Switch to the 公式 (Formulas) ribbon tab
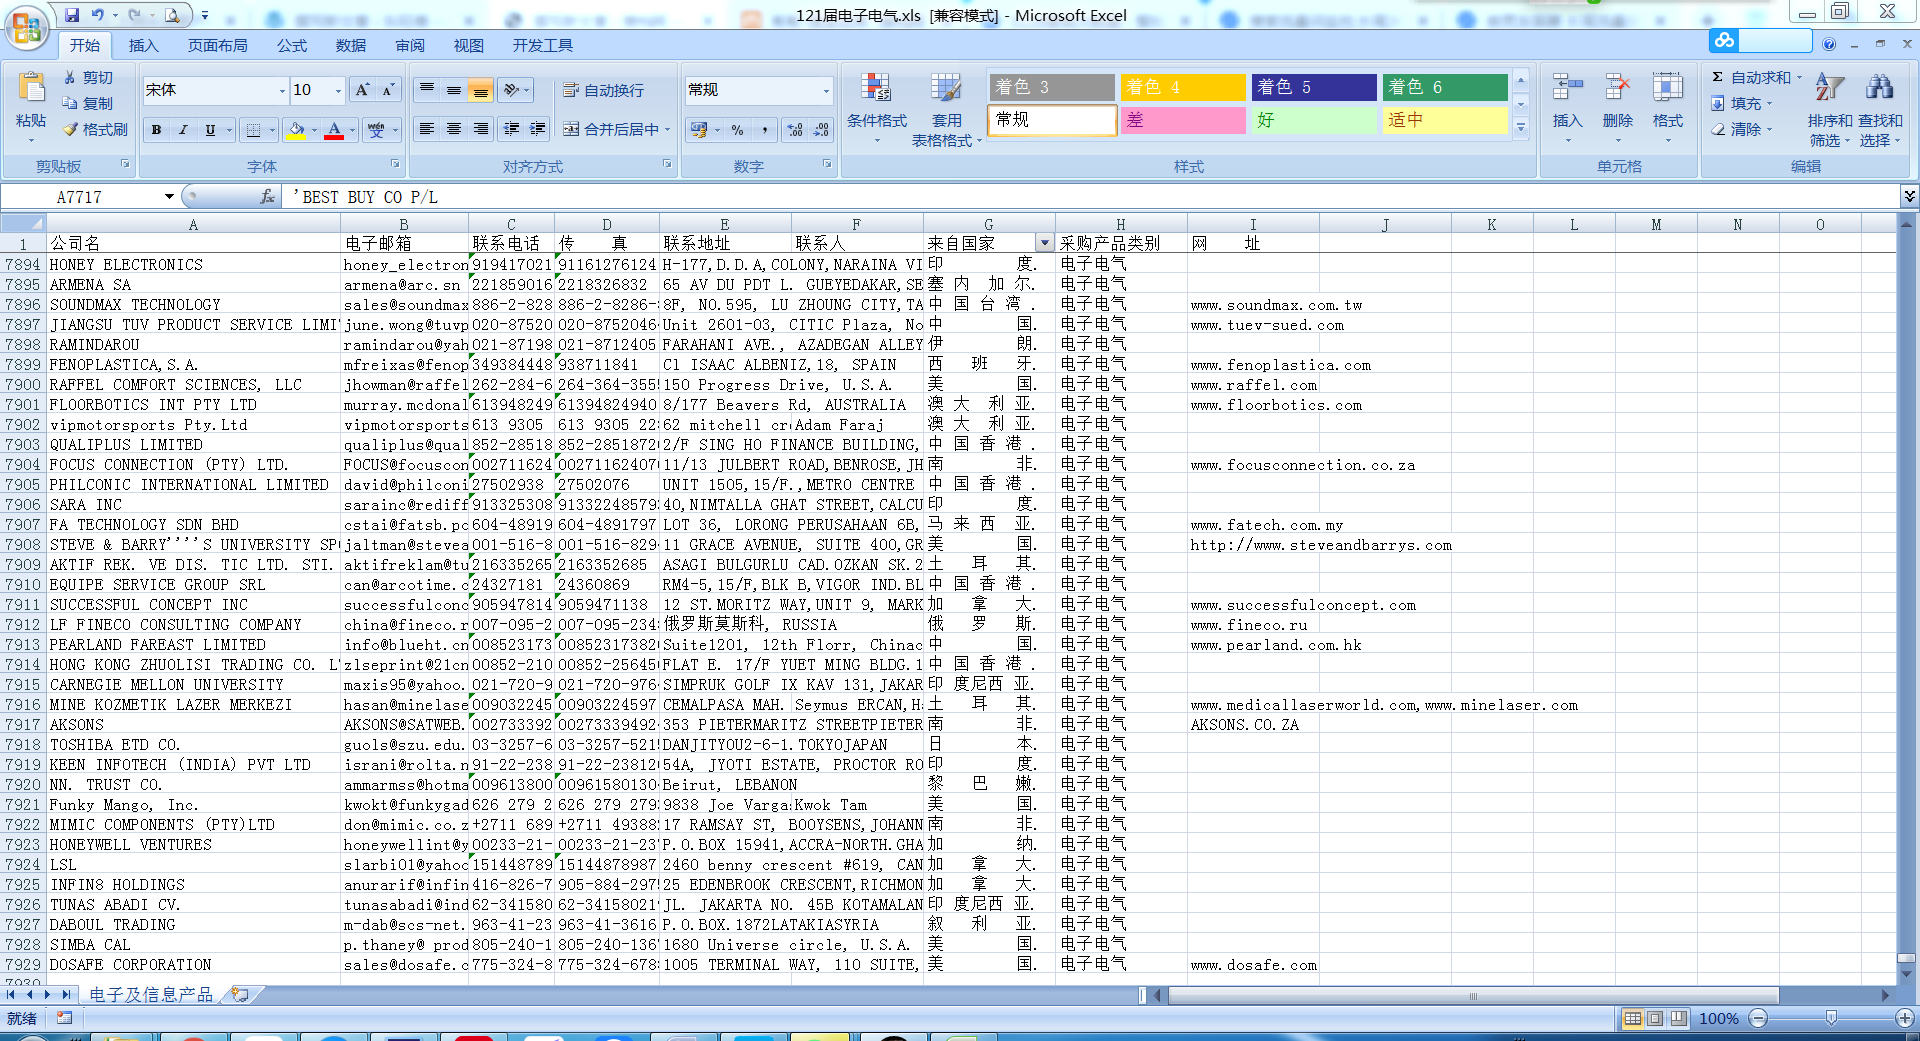This screenshot has width=1920, height=1041. click(292, 45)
